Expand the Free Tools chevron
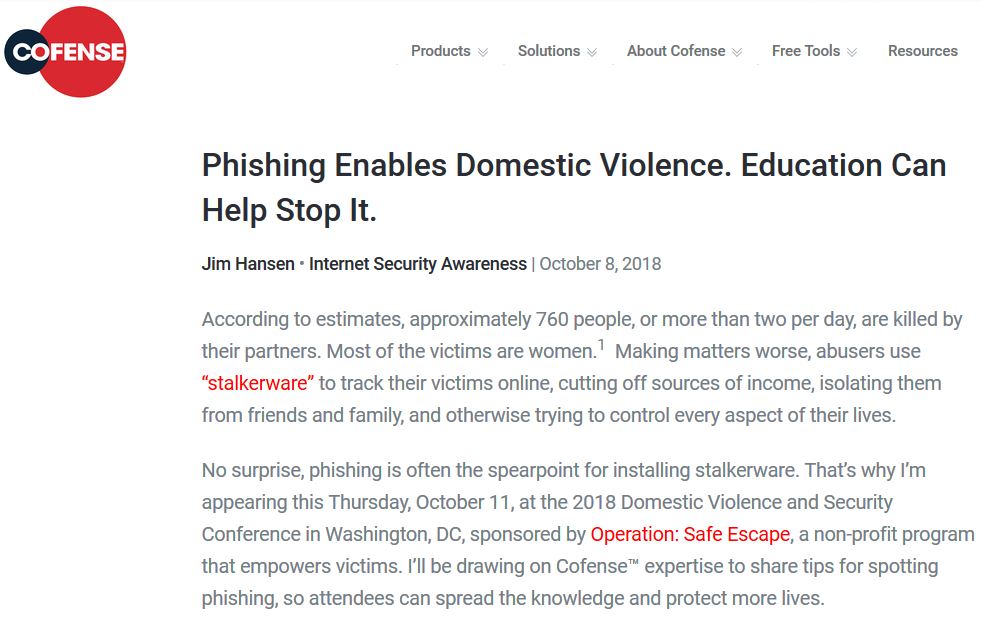This screenshot has height=627, width=982. click(x=852, y=52)
